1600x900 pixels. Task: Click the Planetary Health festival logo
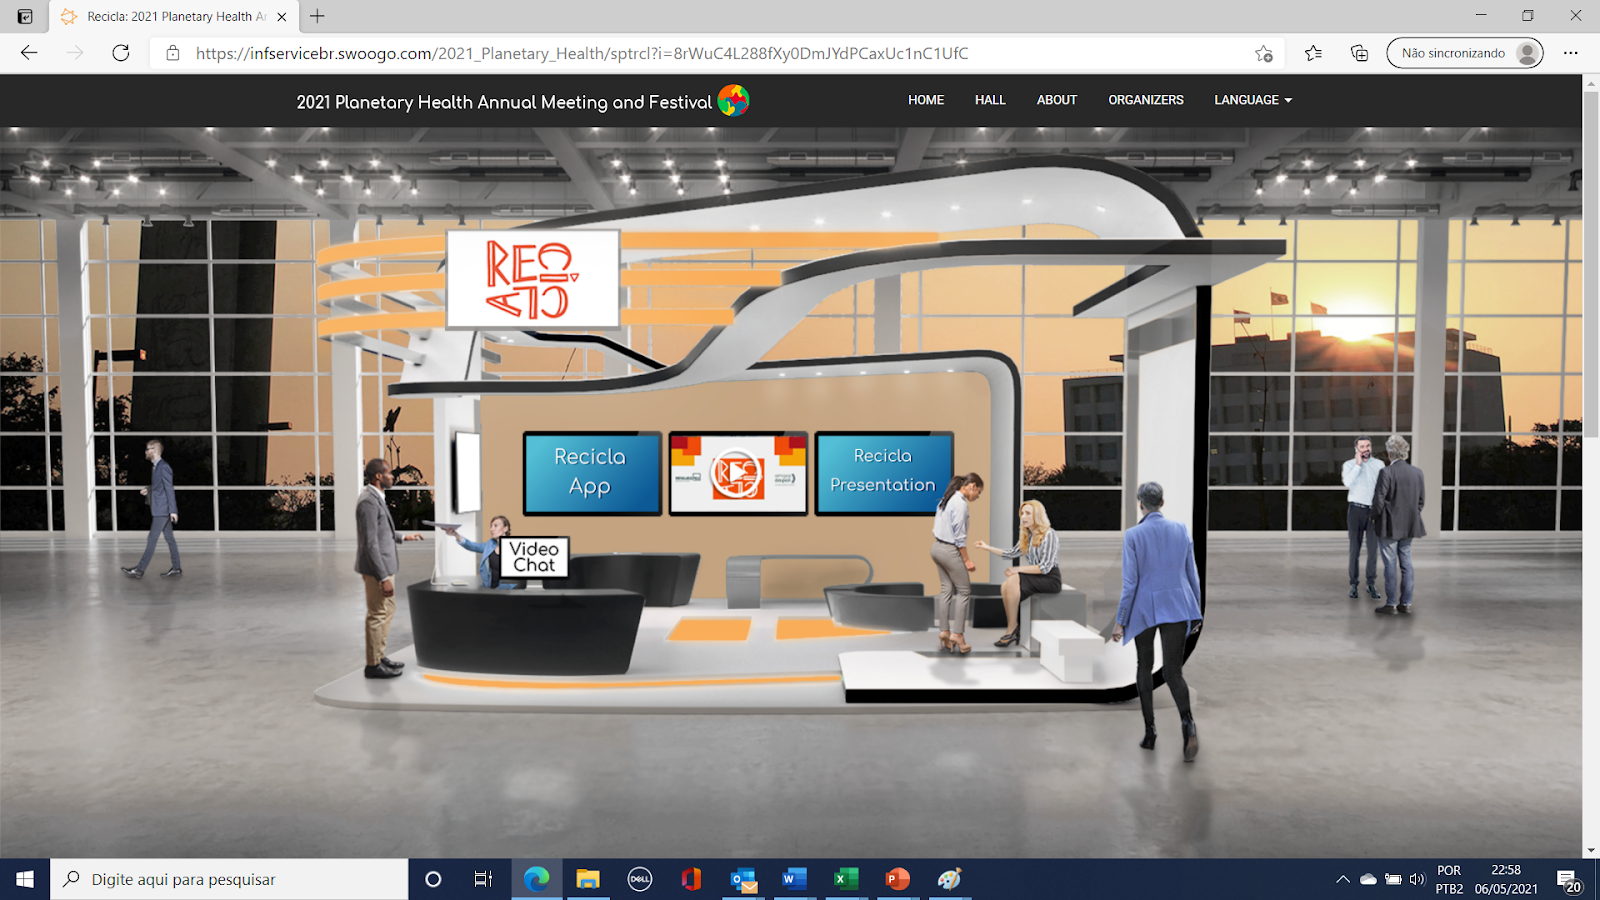pos(733,100)
